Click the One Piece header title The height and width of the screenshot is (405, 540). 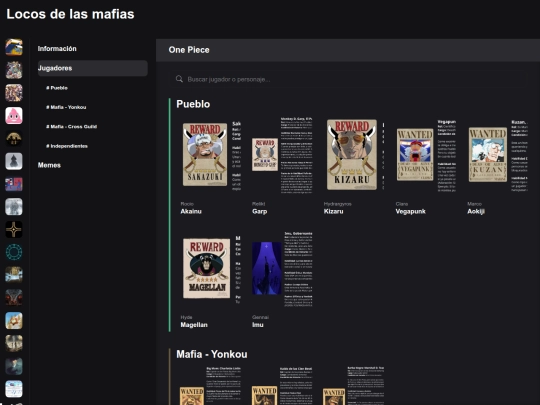[x=189, y=50]
